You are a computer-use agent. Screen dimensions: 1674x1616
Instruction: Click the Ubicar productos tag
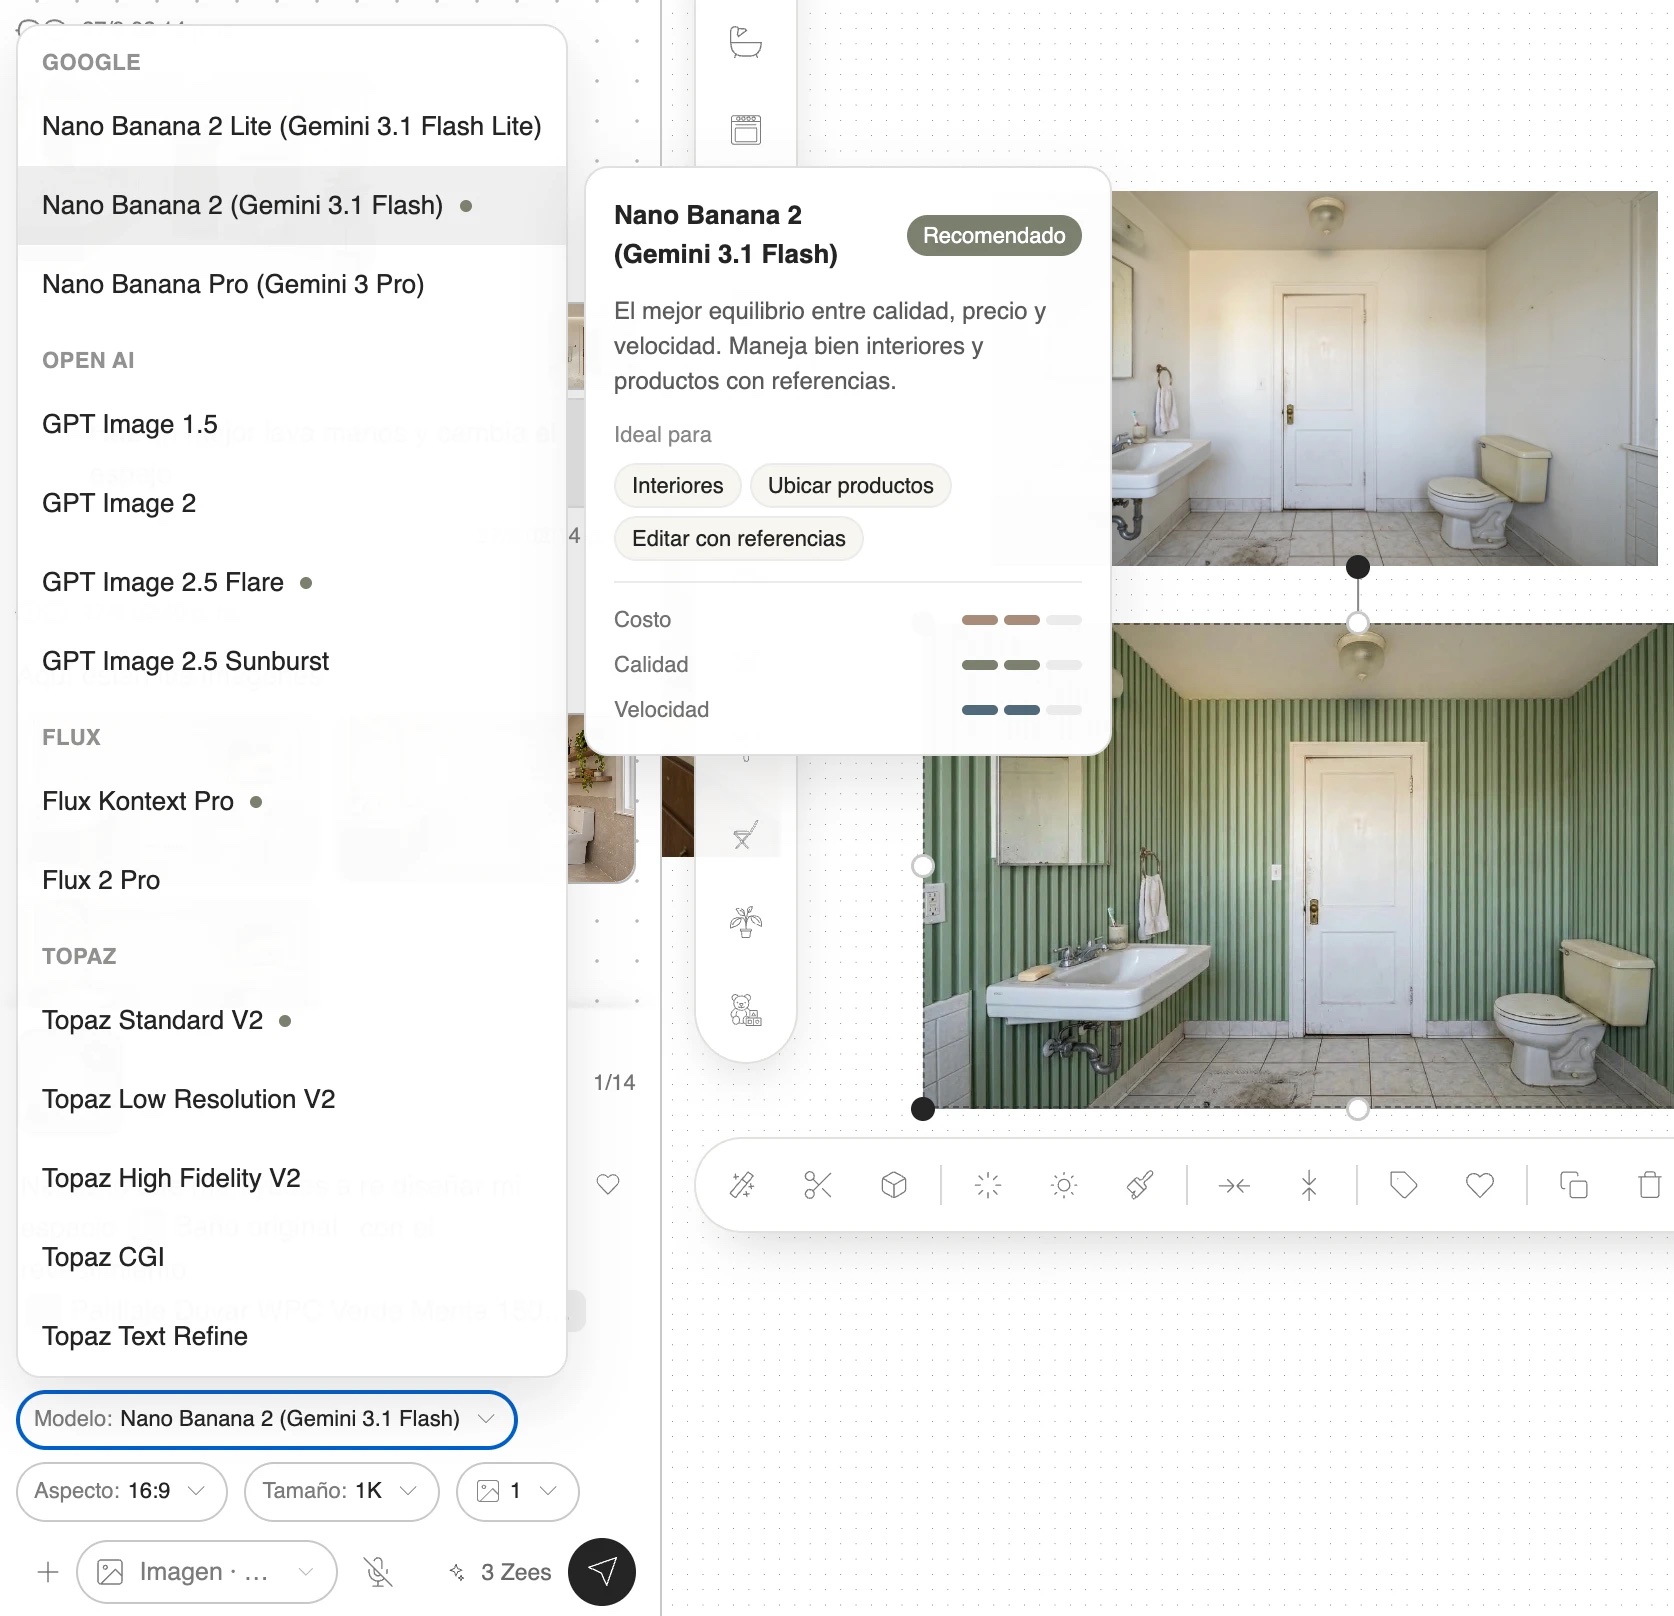[850, 486]
